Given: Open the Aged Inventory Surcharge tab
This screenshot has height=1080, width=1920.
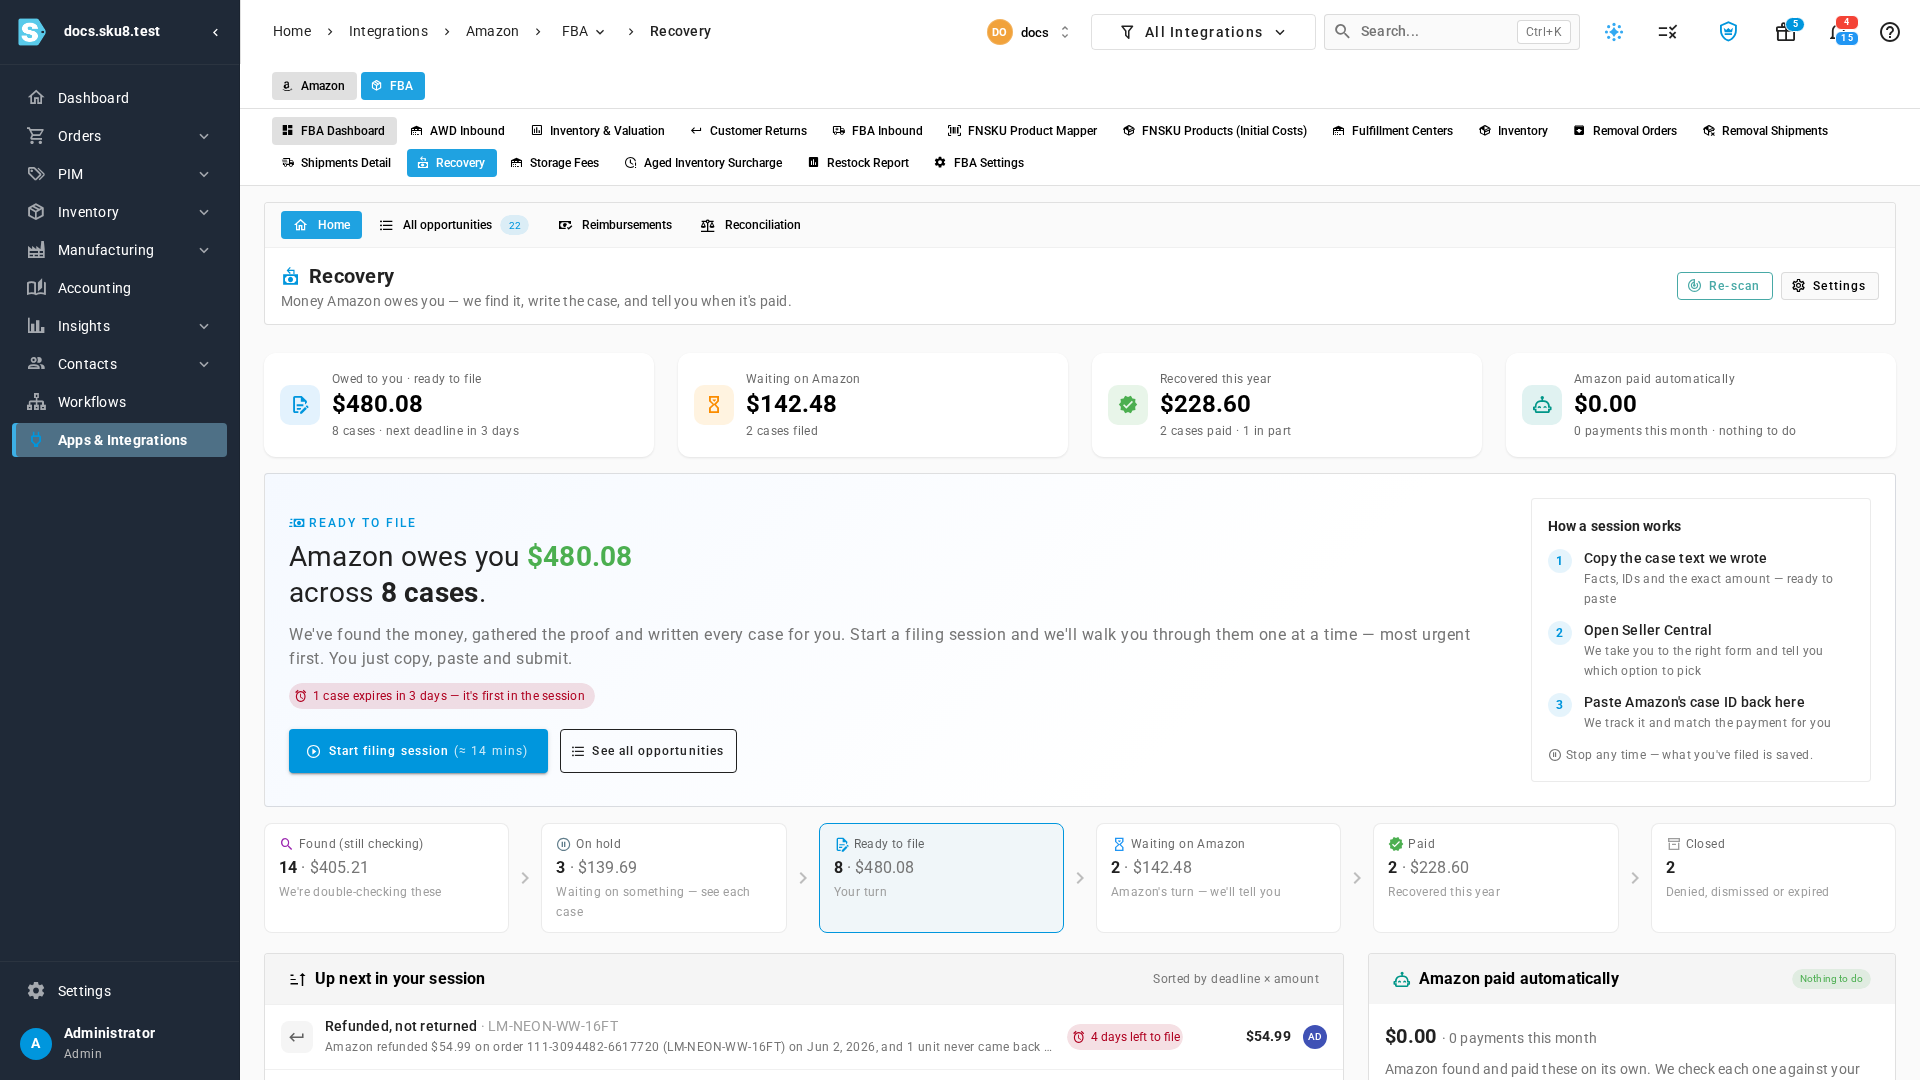Looking at the screenshot, I should pos(703,163).
